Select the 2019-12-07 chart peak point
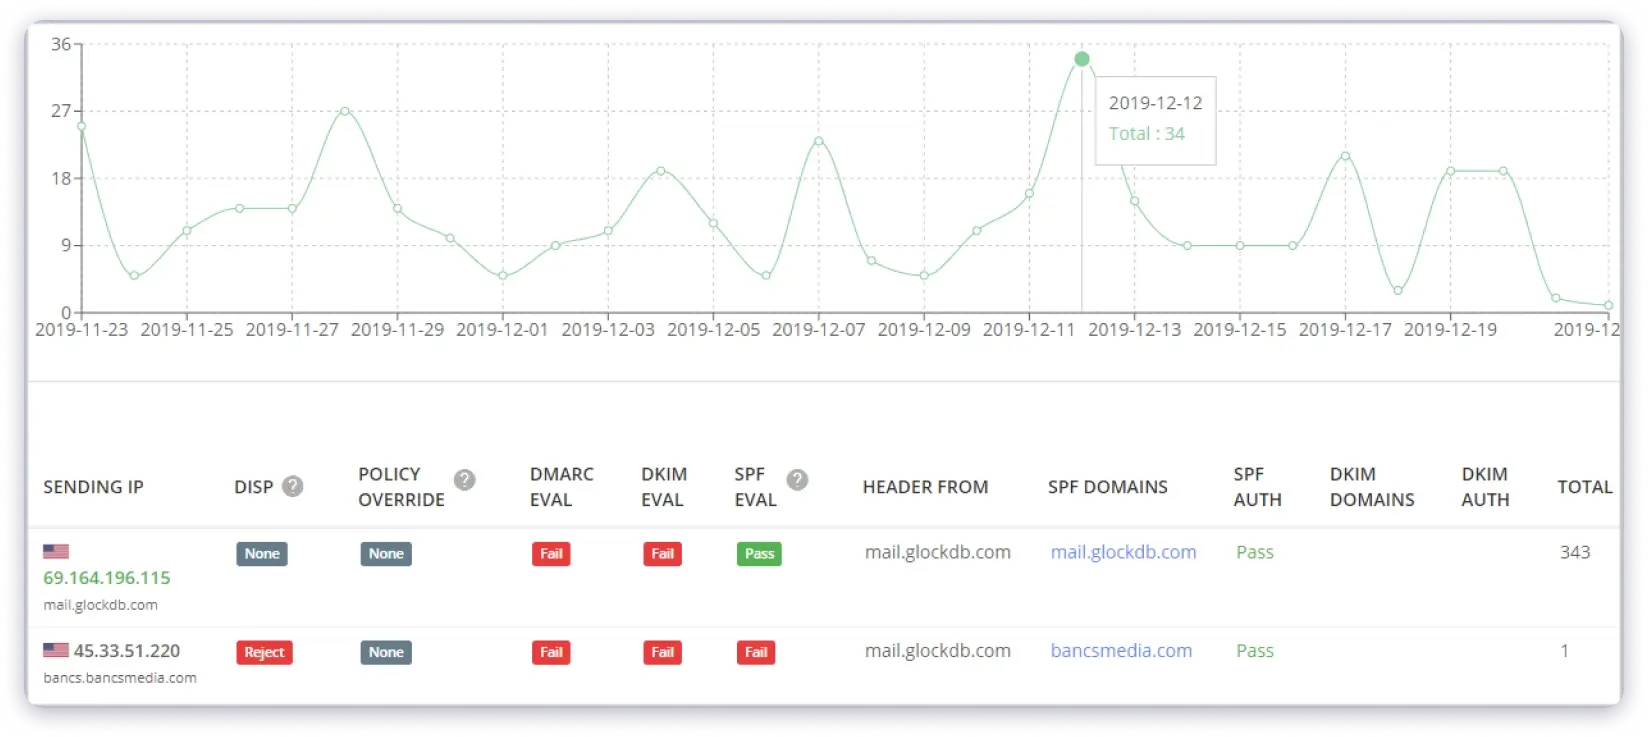 (x=819, y=141)
